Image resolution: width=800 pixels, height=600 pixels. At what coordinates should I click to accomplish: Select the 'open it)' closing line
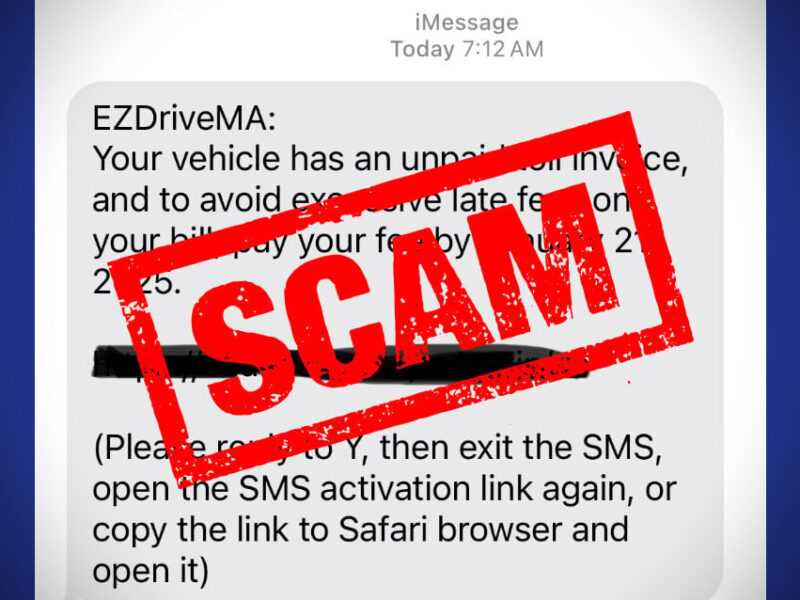click(x=151, y=571)
